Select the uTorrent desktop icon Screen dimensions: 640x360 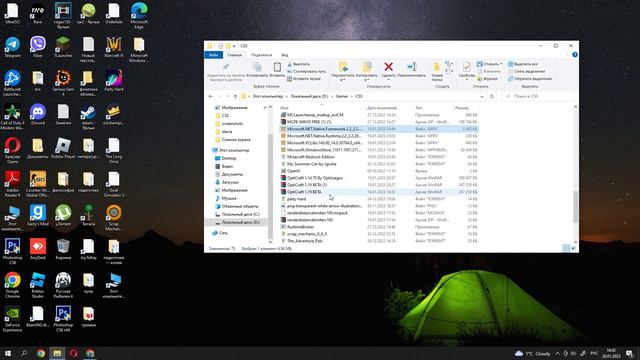click(63, 216)
